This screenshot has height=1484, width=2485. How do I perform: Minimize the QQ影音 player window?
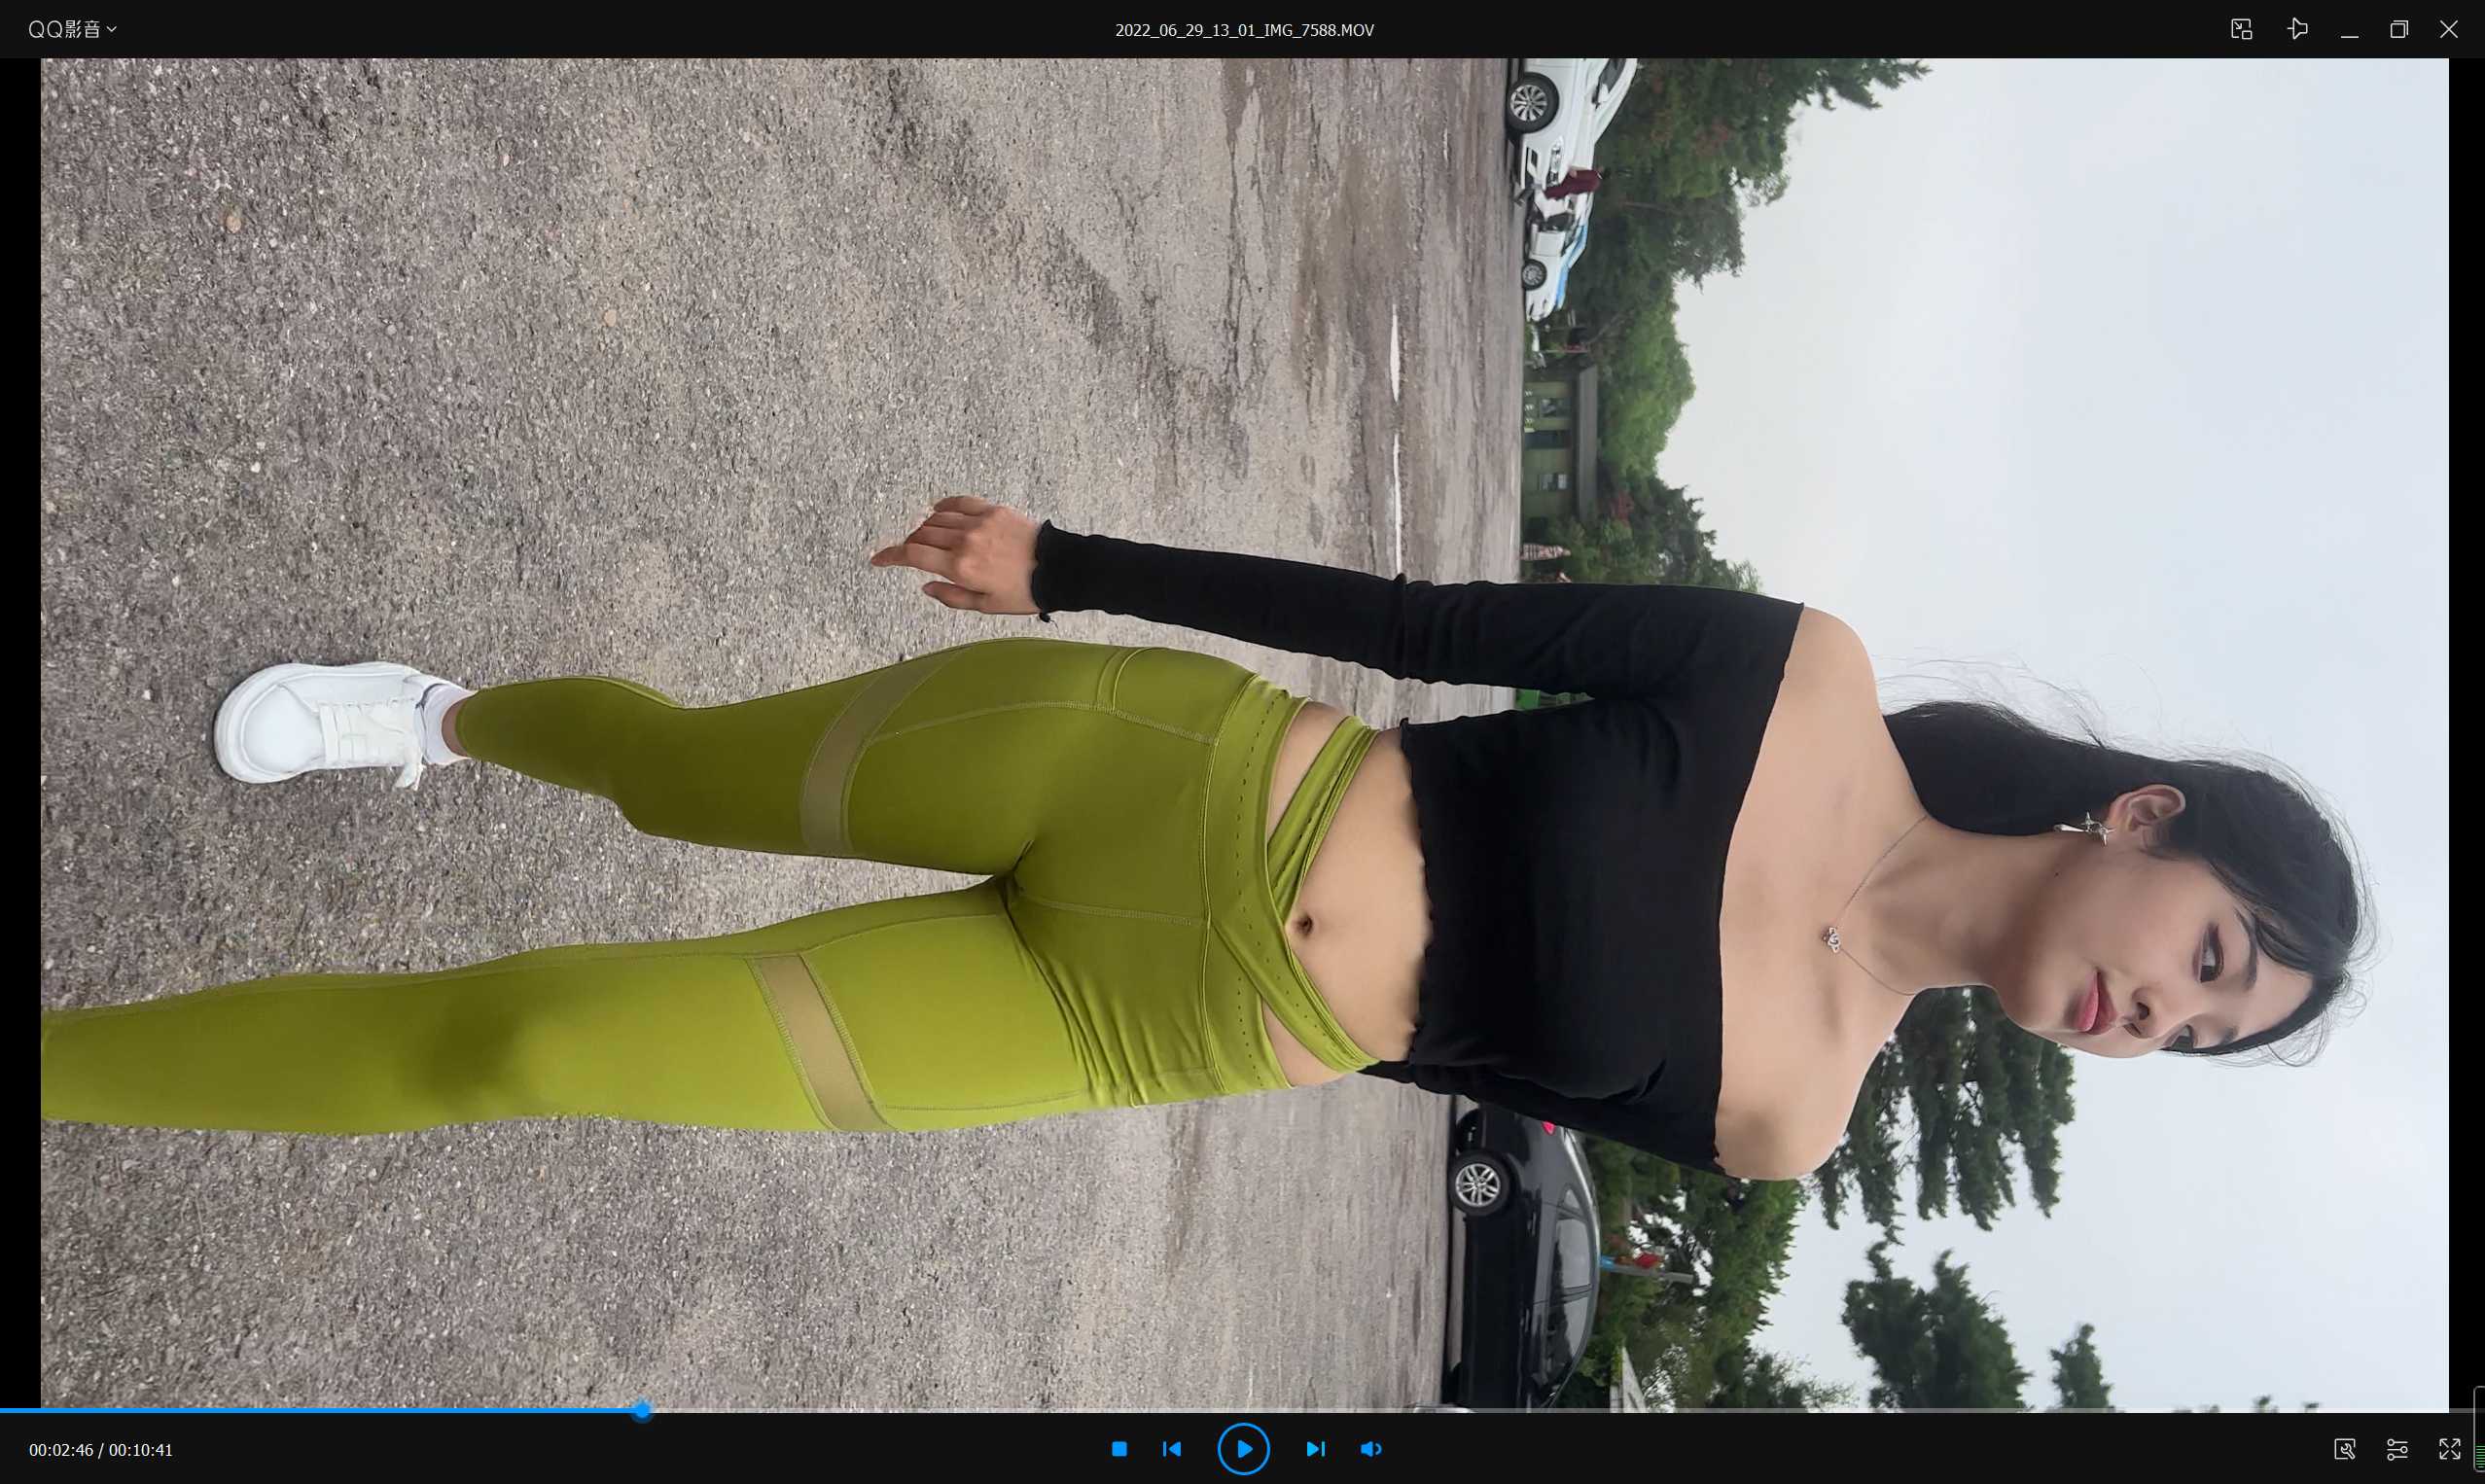coord(2349,30)
